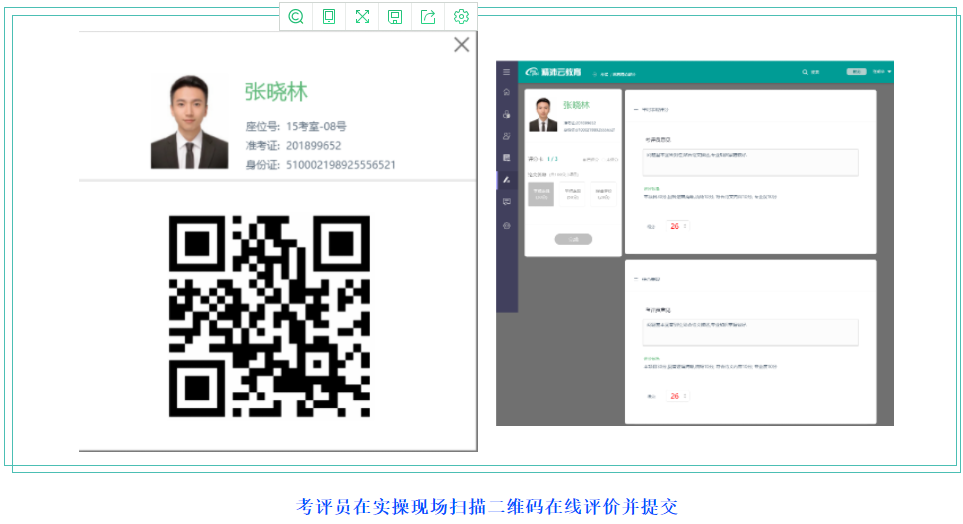This screenshot has width=963, height=524.
Task: Close the 张晓林 QR code card
Action: 462,45
